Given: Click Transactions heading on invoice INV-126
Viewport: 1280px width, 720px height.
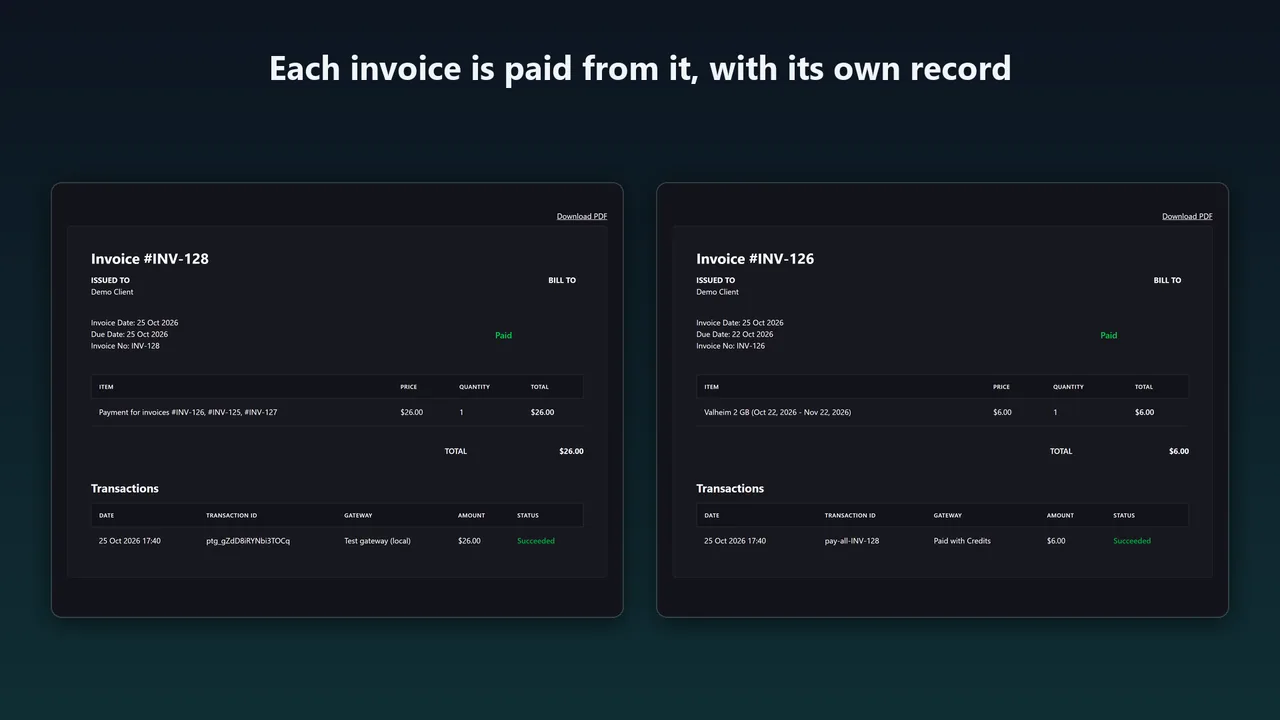Looking at the screenshot, I should click(x=730, y=489).
